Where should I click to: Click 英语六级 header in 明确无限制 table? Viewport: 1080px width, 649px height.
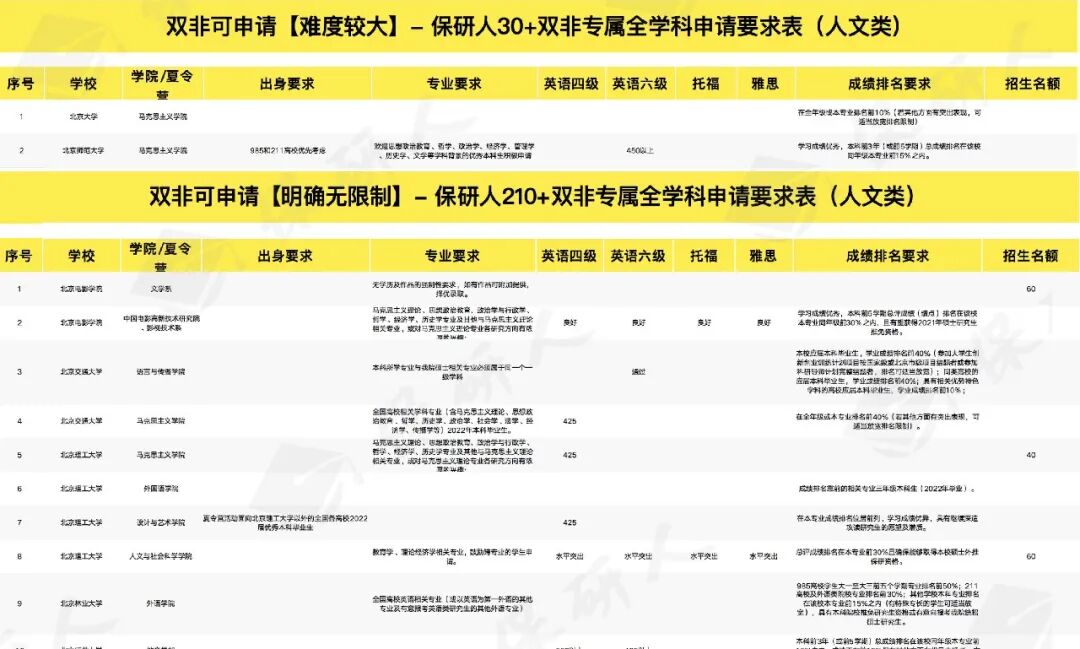638,256
